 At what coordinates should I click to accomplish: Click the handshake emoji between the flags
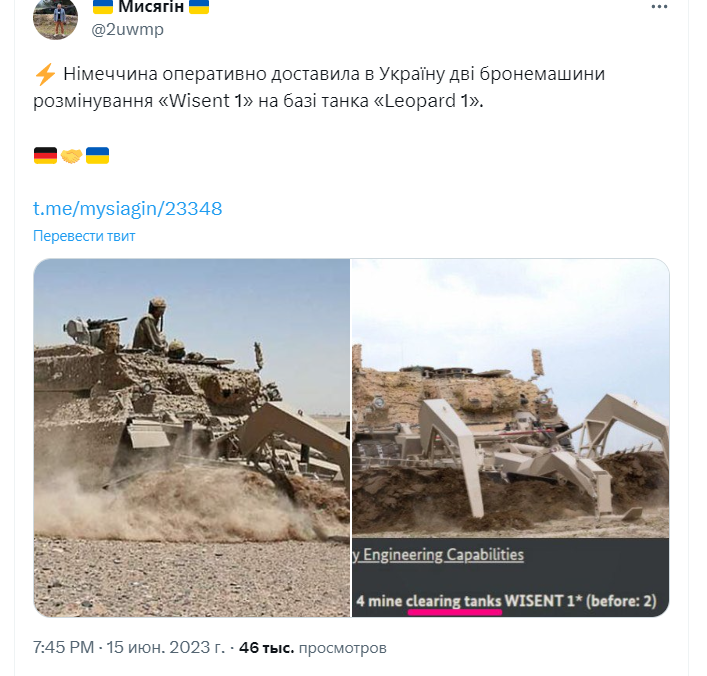pyautogui.click(x=71, y=156)
